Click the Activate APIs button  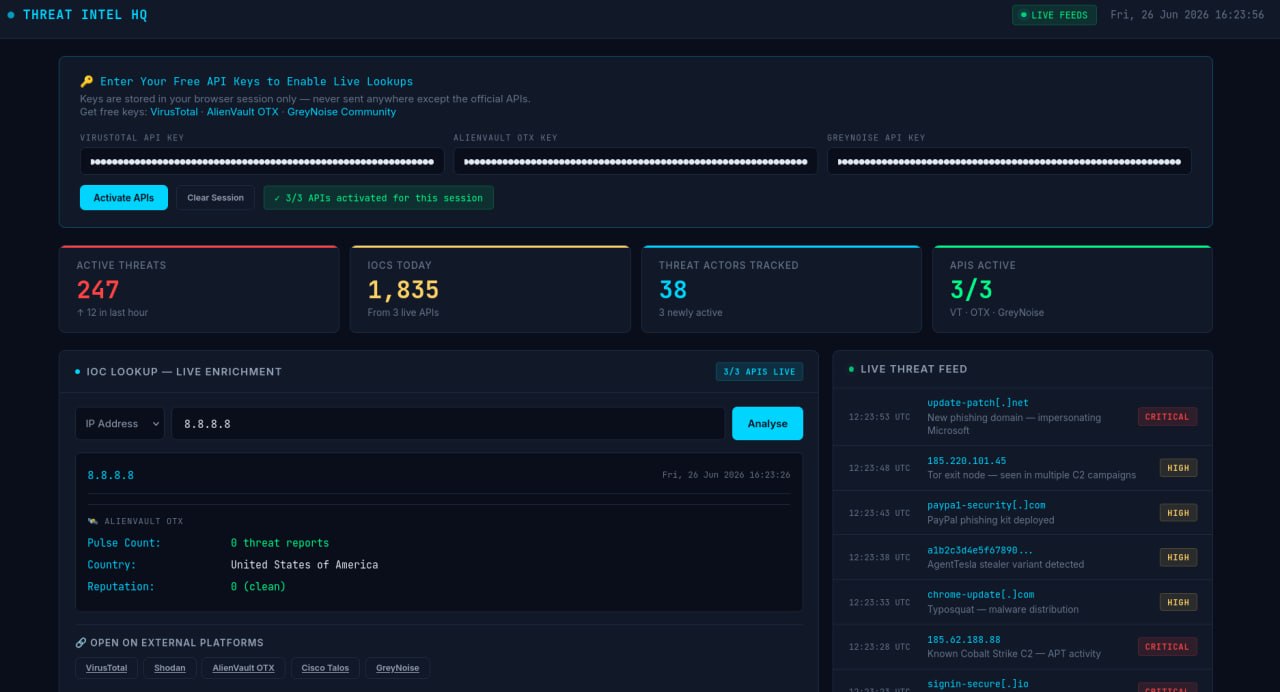pyautogui.click(x=124, y=198)
